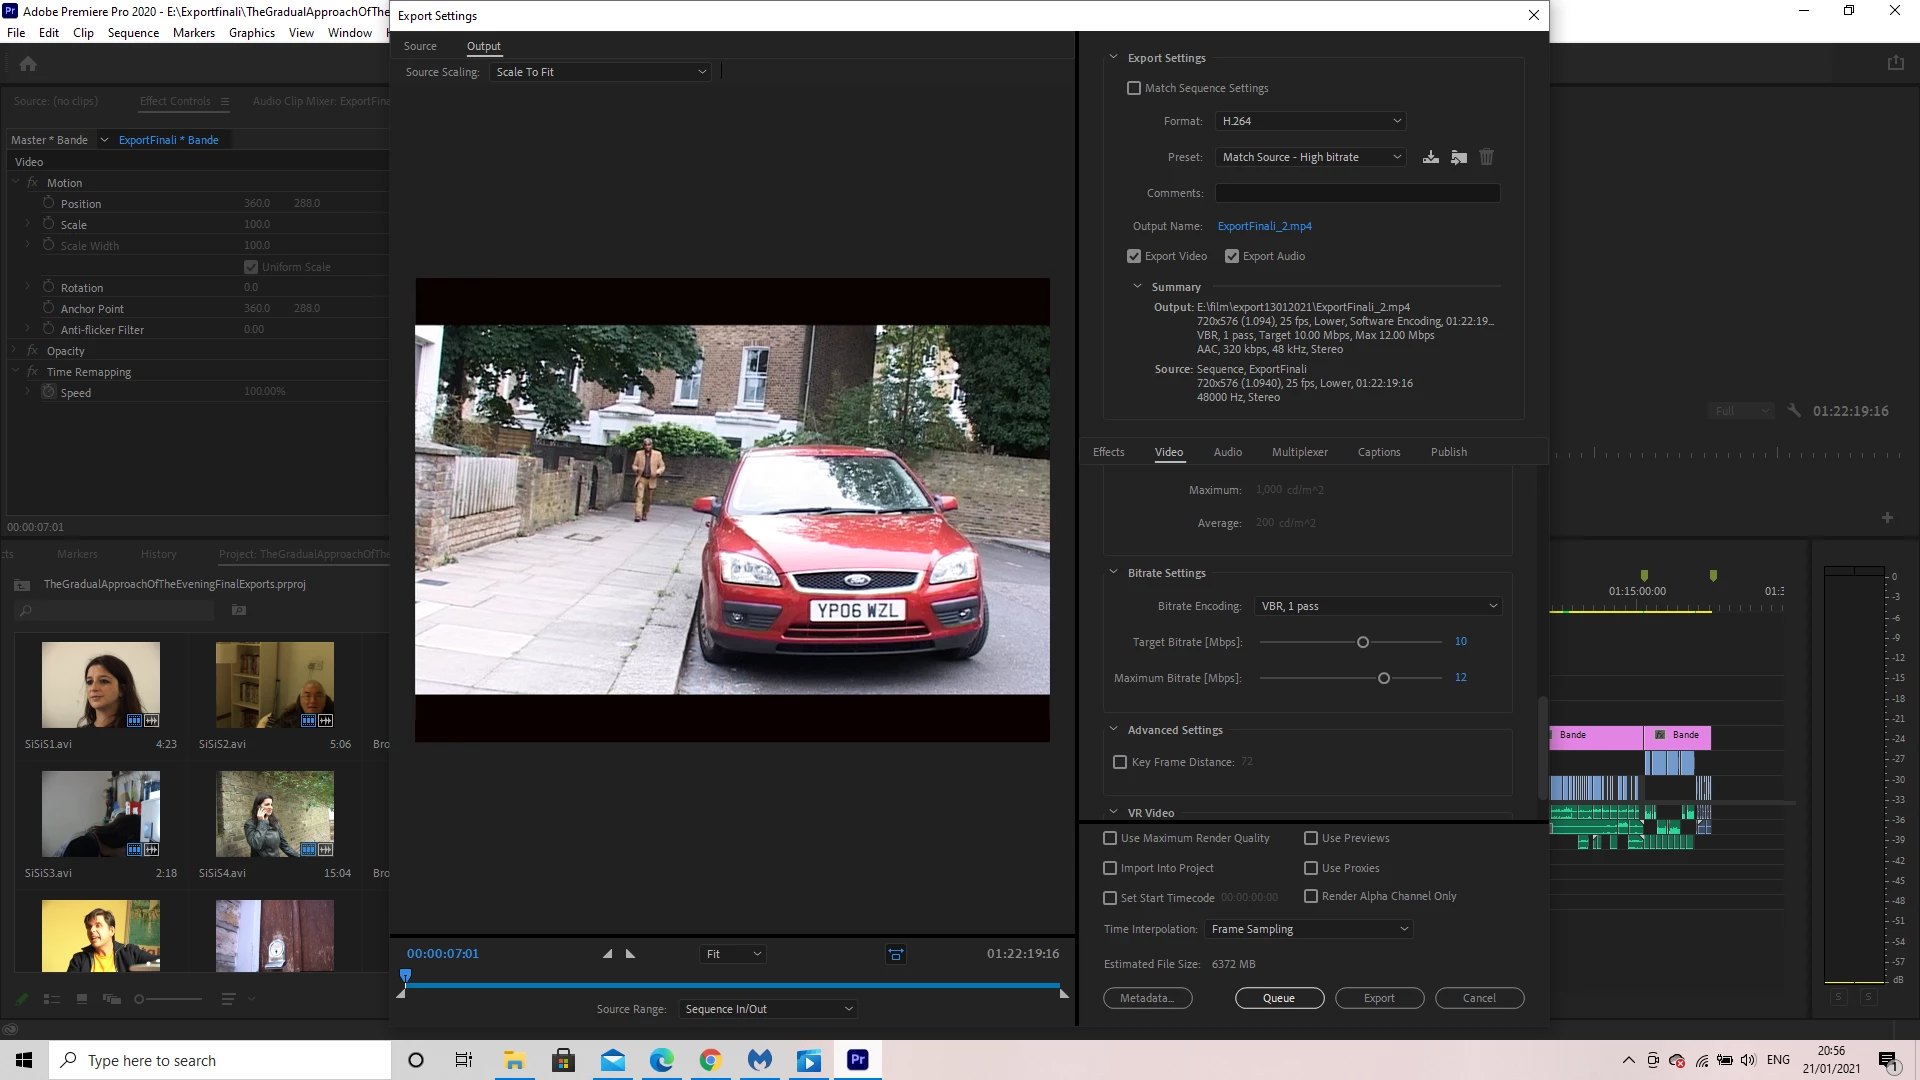This screenshot has width=1920, height=1080.
Task: Open Premiere Pro from the taskbar
Action: 858,1060
